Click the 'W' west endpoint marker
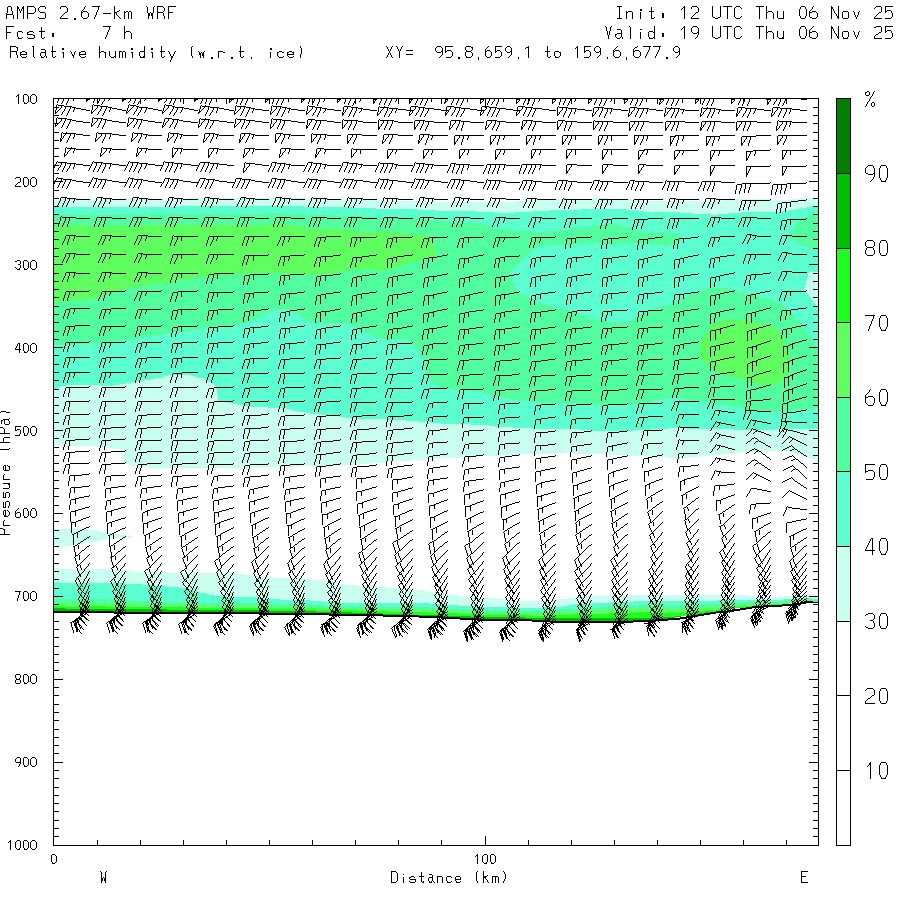Image resolution: width=900 pixels, height=900 pixels. [103, 877]
